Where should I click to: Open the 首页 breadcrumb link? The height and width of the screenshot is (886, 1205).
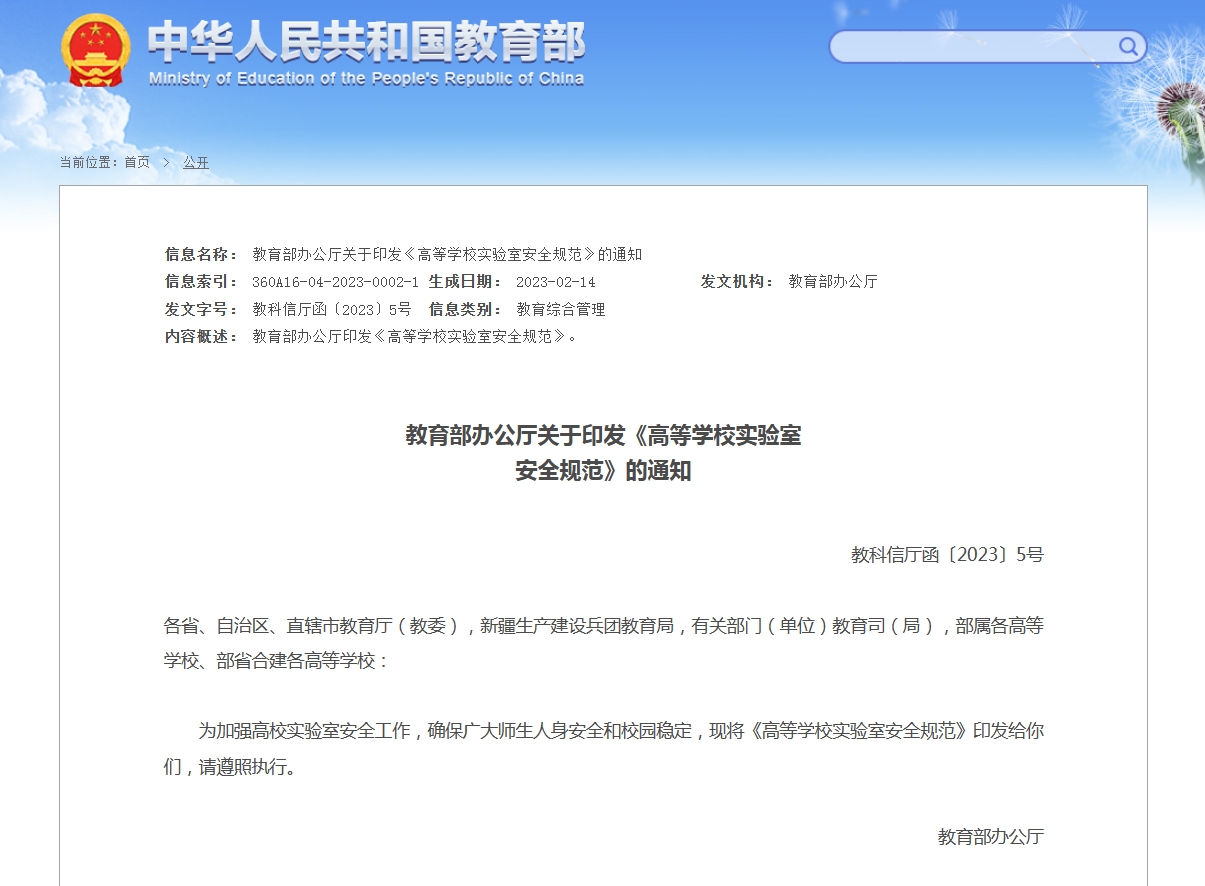coord(138,162)
